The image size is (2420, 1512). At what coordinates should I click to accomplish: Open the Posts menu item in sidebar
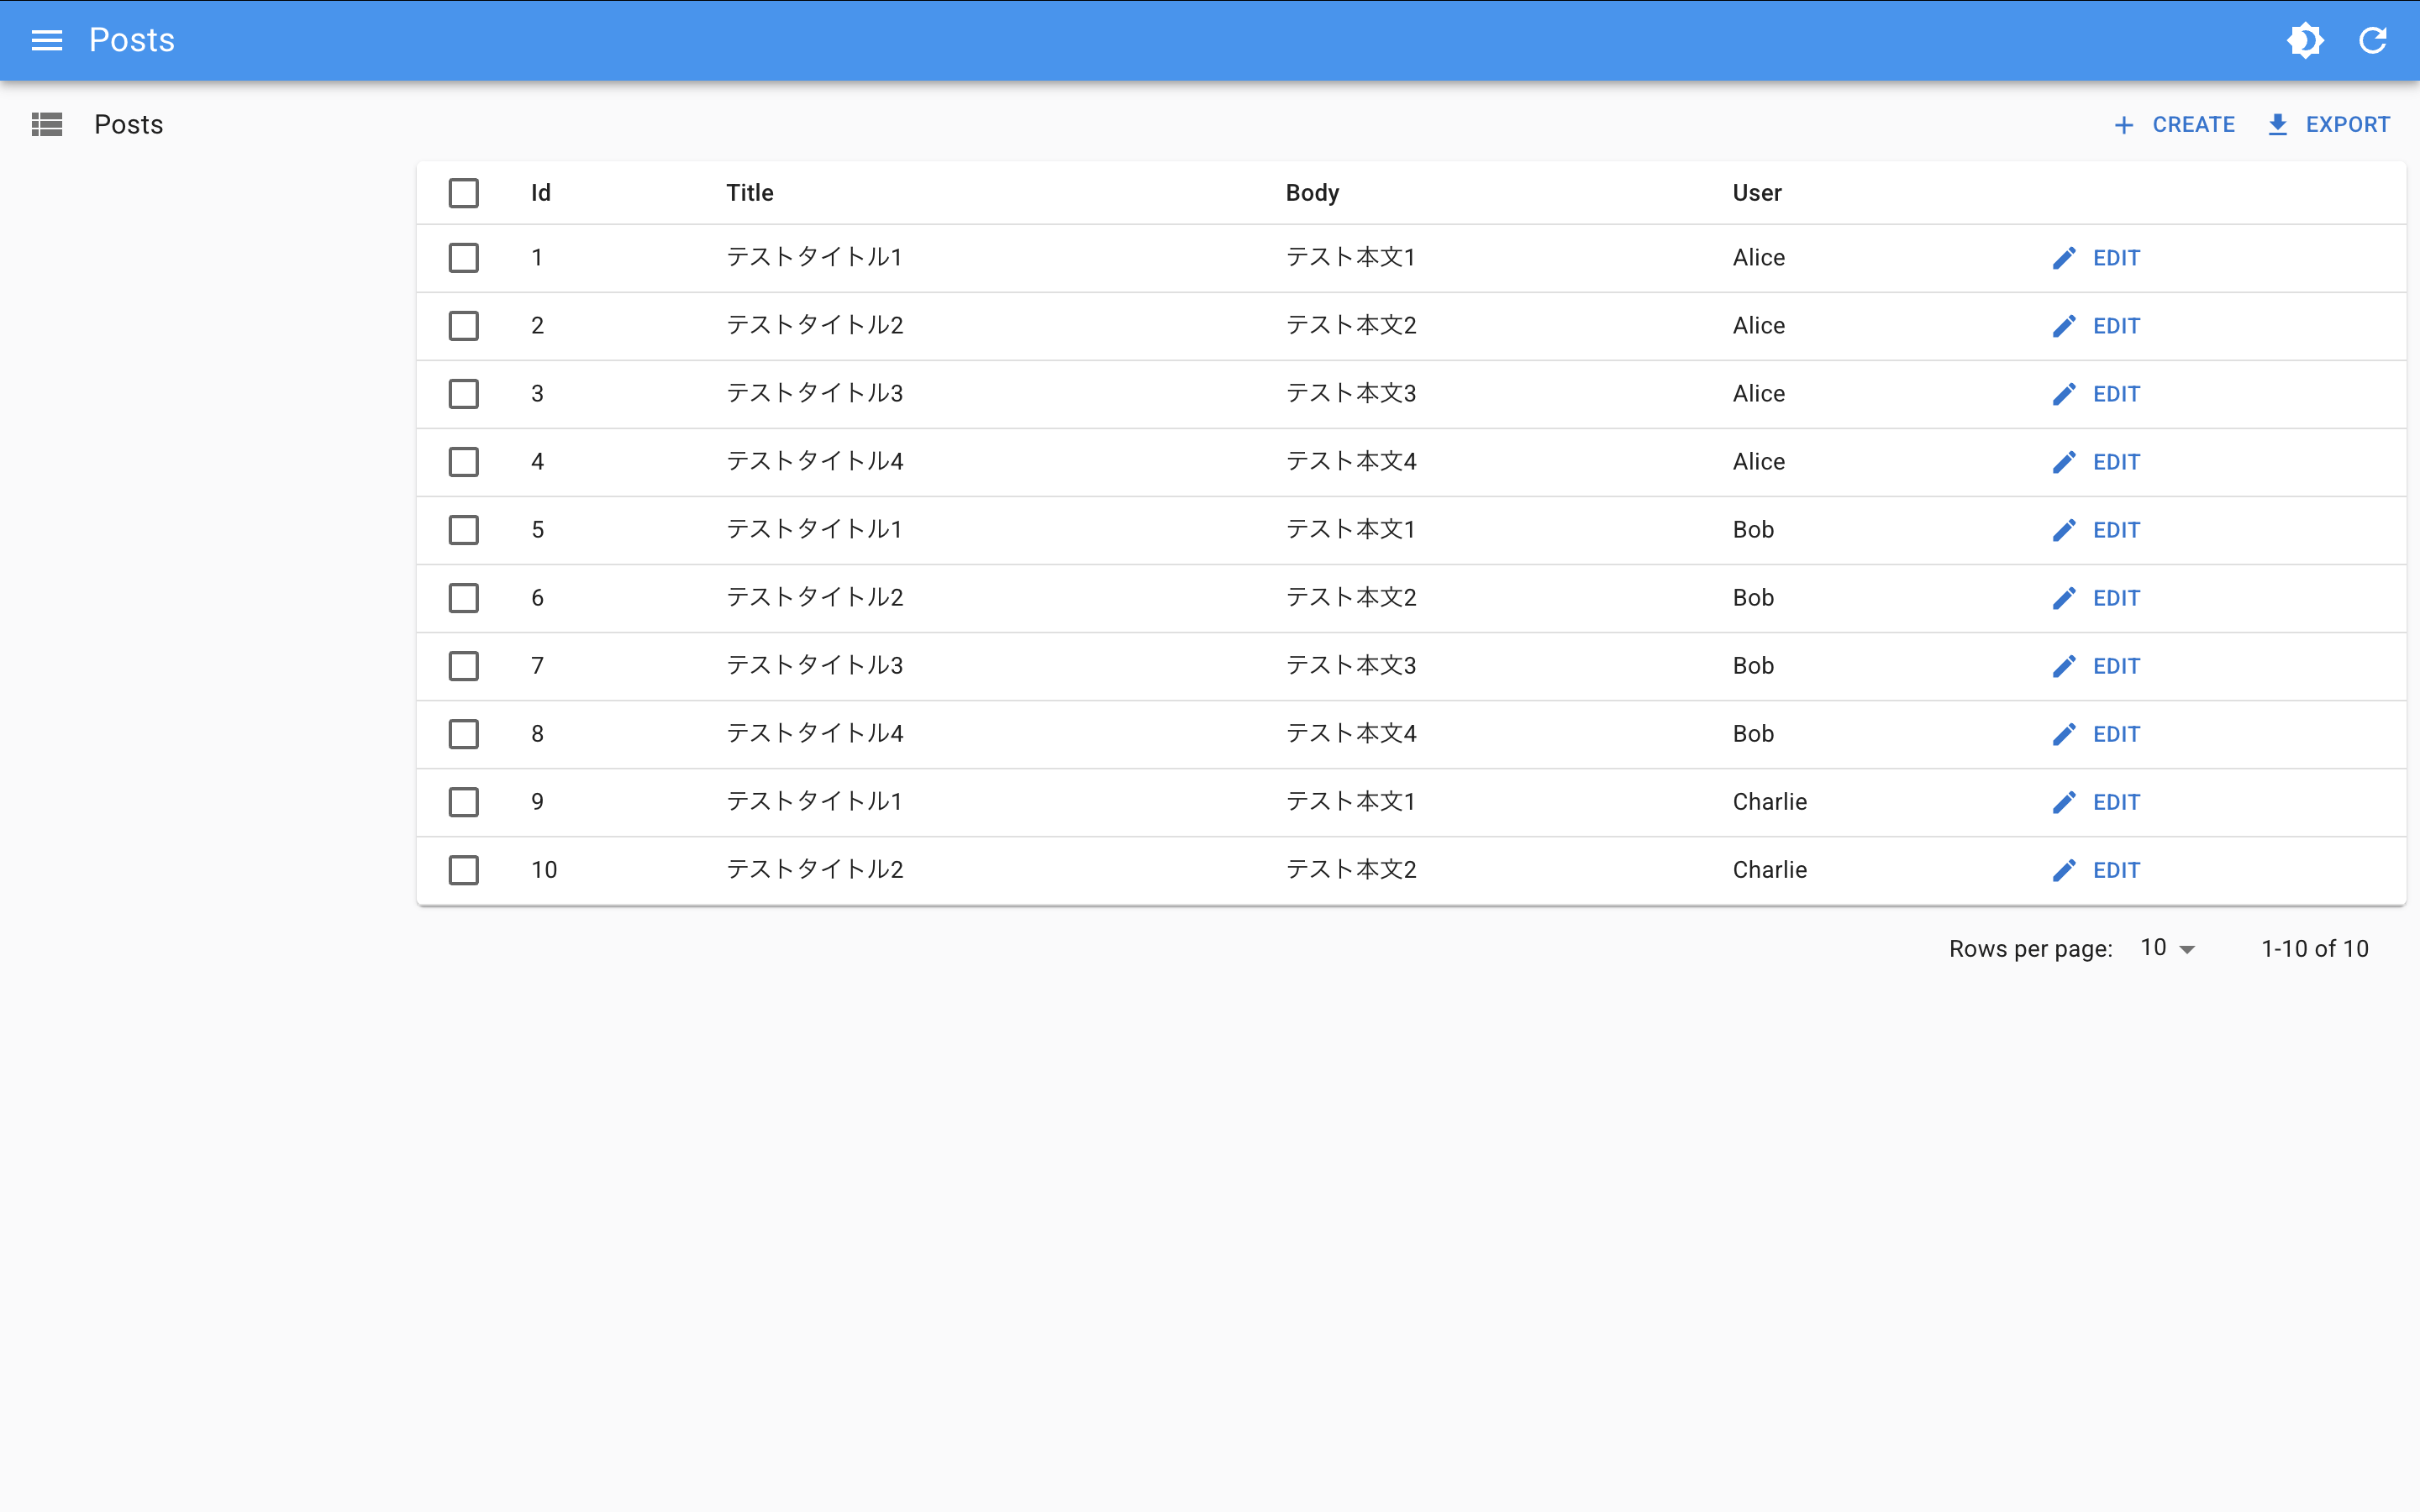coord(128,124)
